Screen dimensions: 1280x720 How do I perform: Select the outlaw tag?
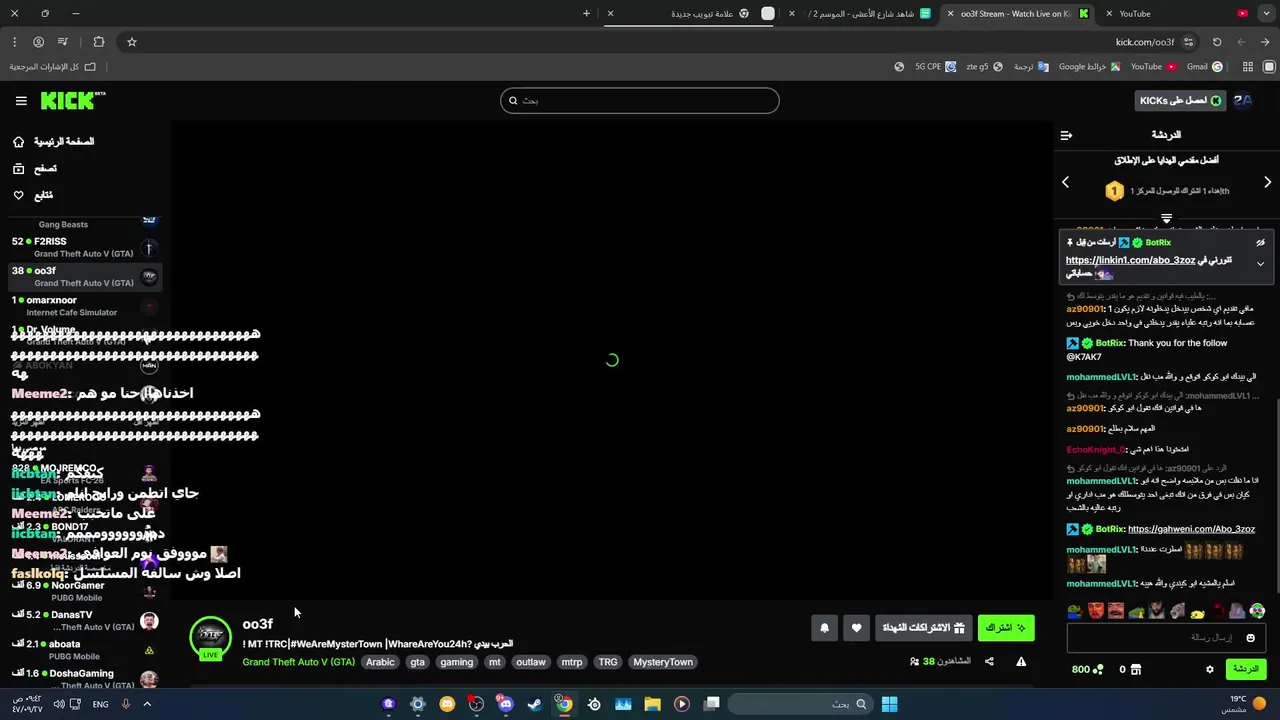[531, 662]
